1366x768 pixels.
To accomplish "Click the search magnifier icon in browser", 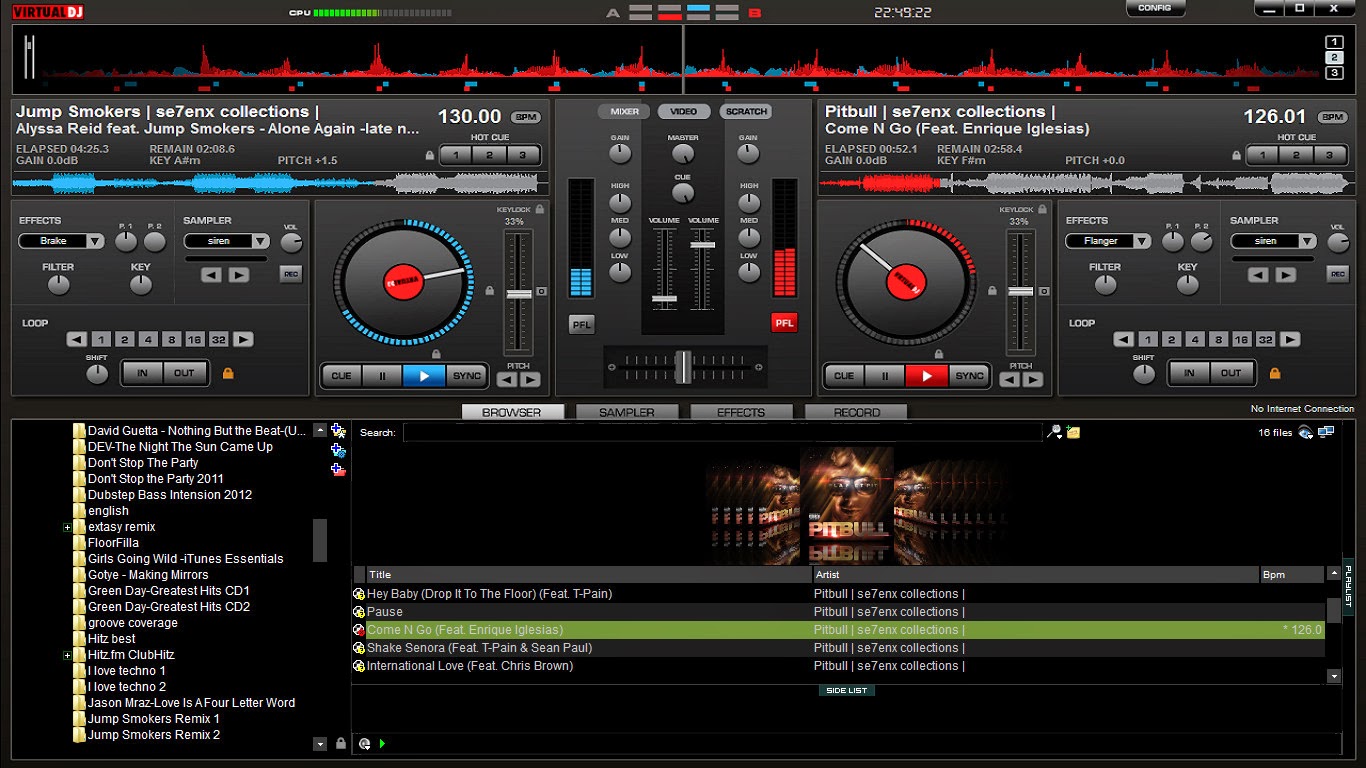I will 1053,432.
